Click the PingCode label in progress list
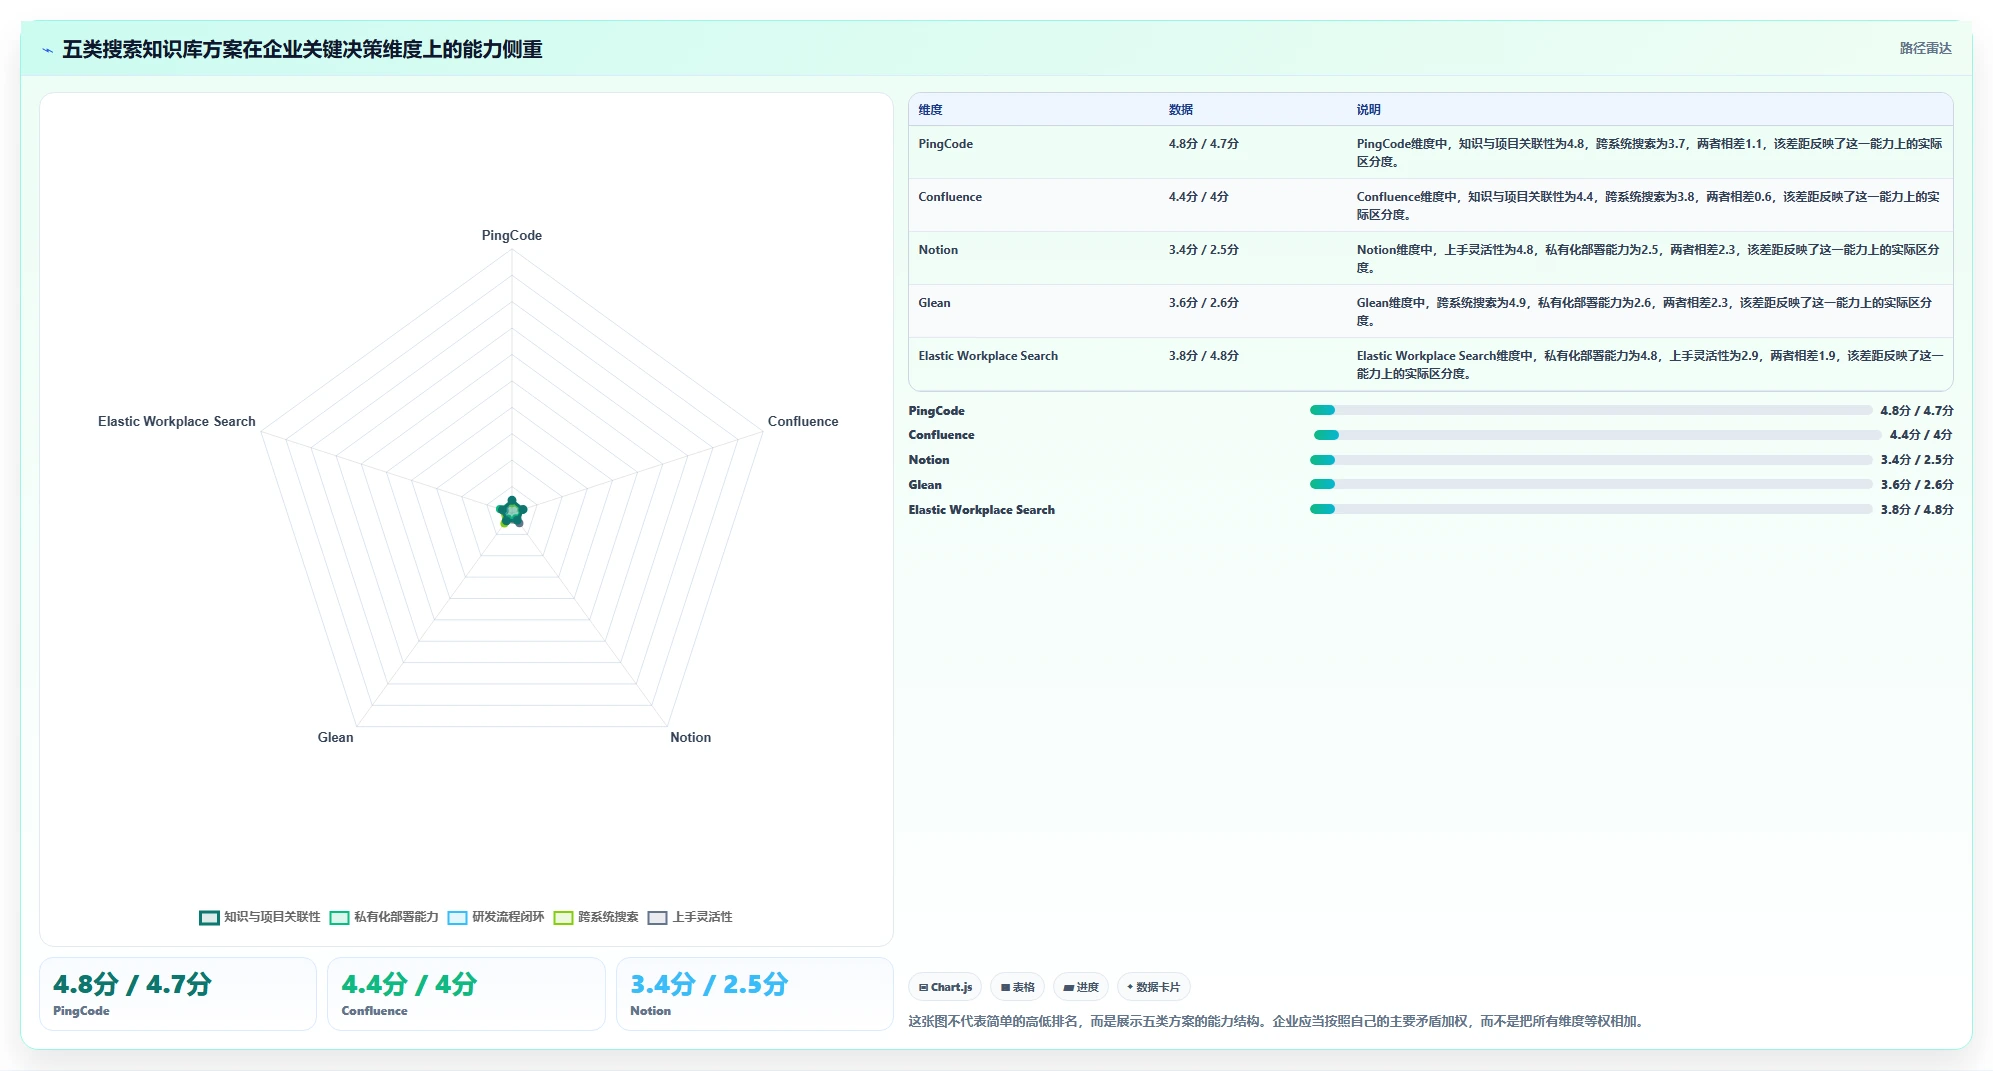The height and width of the screenshot is (1071, 1993). click(x=937, y=411)
